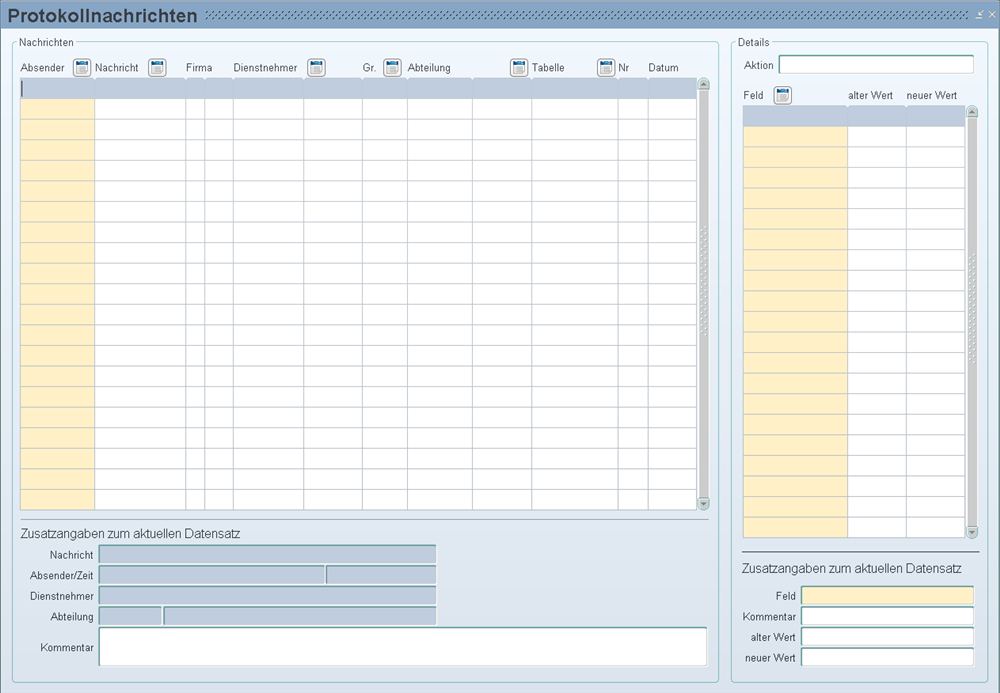
Task: Open the Feld lookup list icon in Details
Action: [783, 96]
